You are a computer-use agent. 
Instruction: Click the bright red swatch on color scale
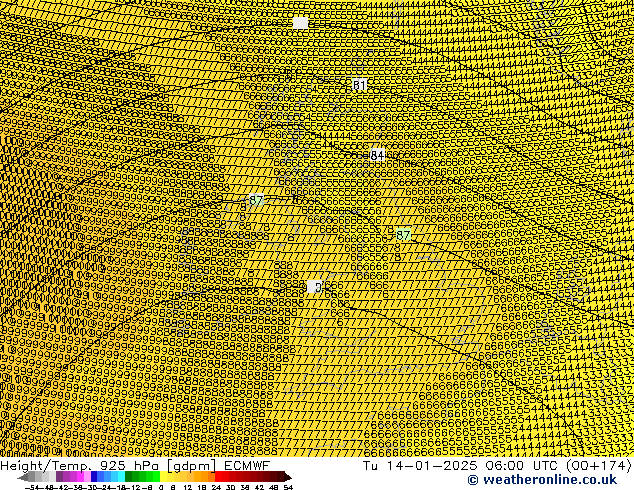218,477
